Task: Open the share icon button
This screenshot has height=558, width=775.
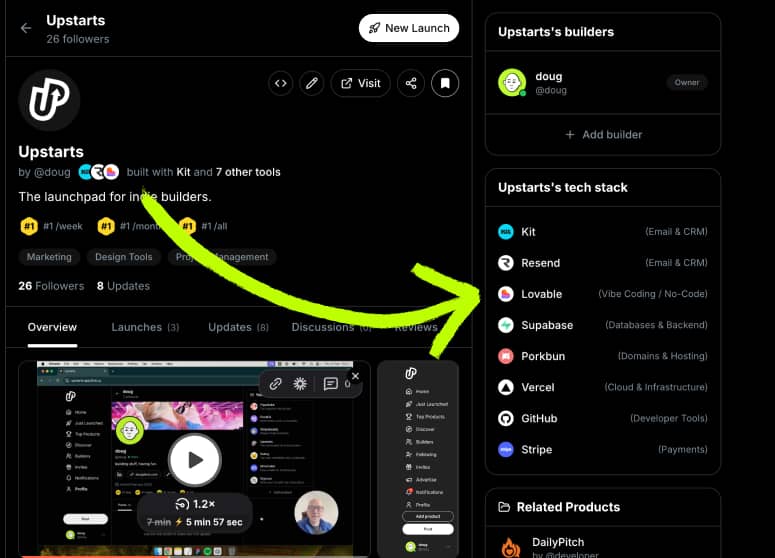Action: 410,83
